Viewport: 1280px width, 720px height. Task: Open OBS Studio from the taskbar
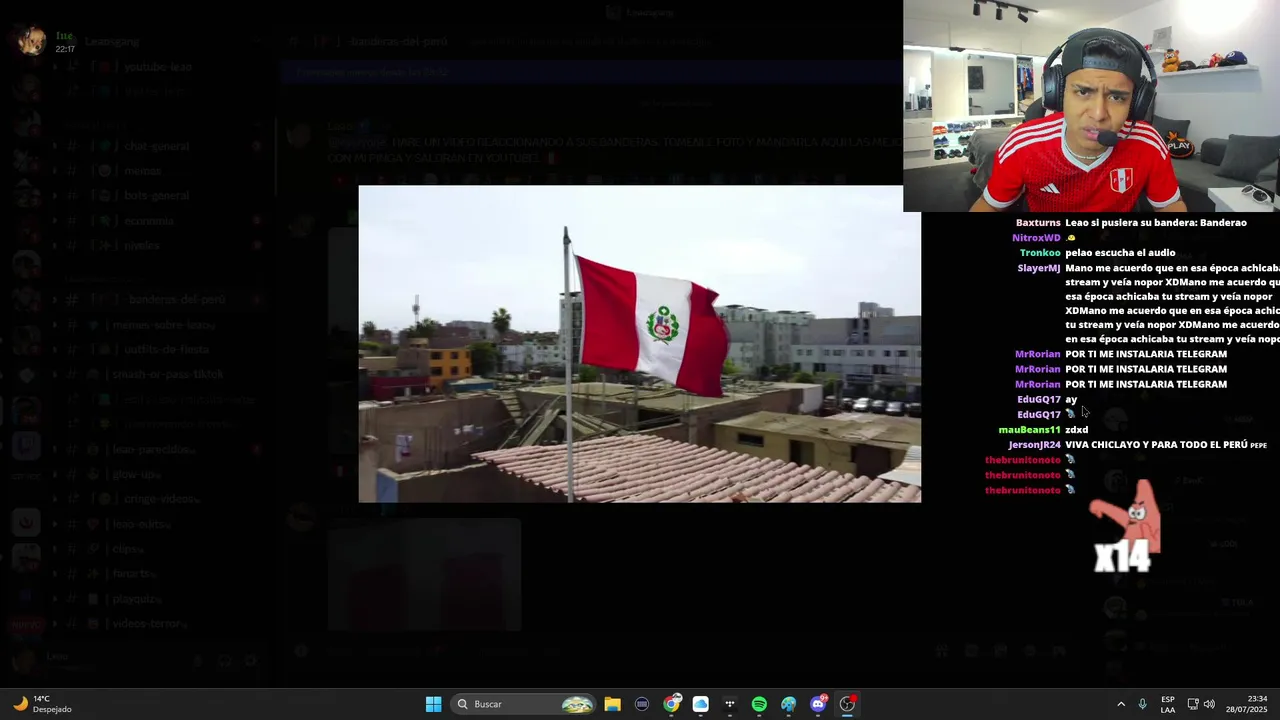tap(848, 704)
